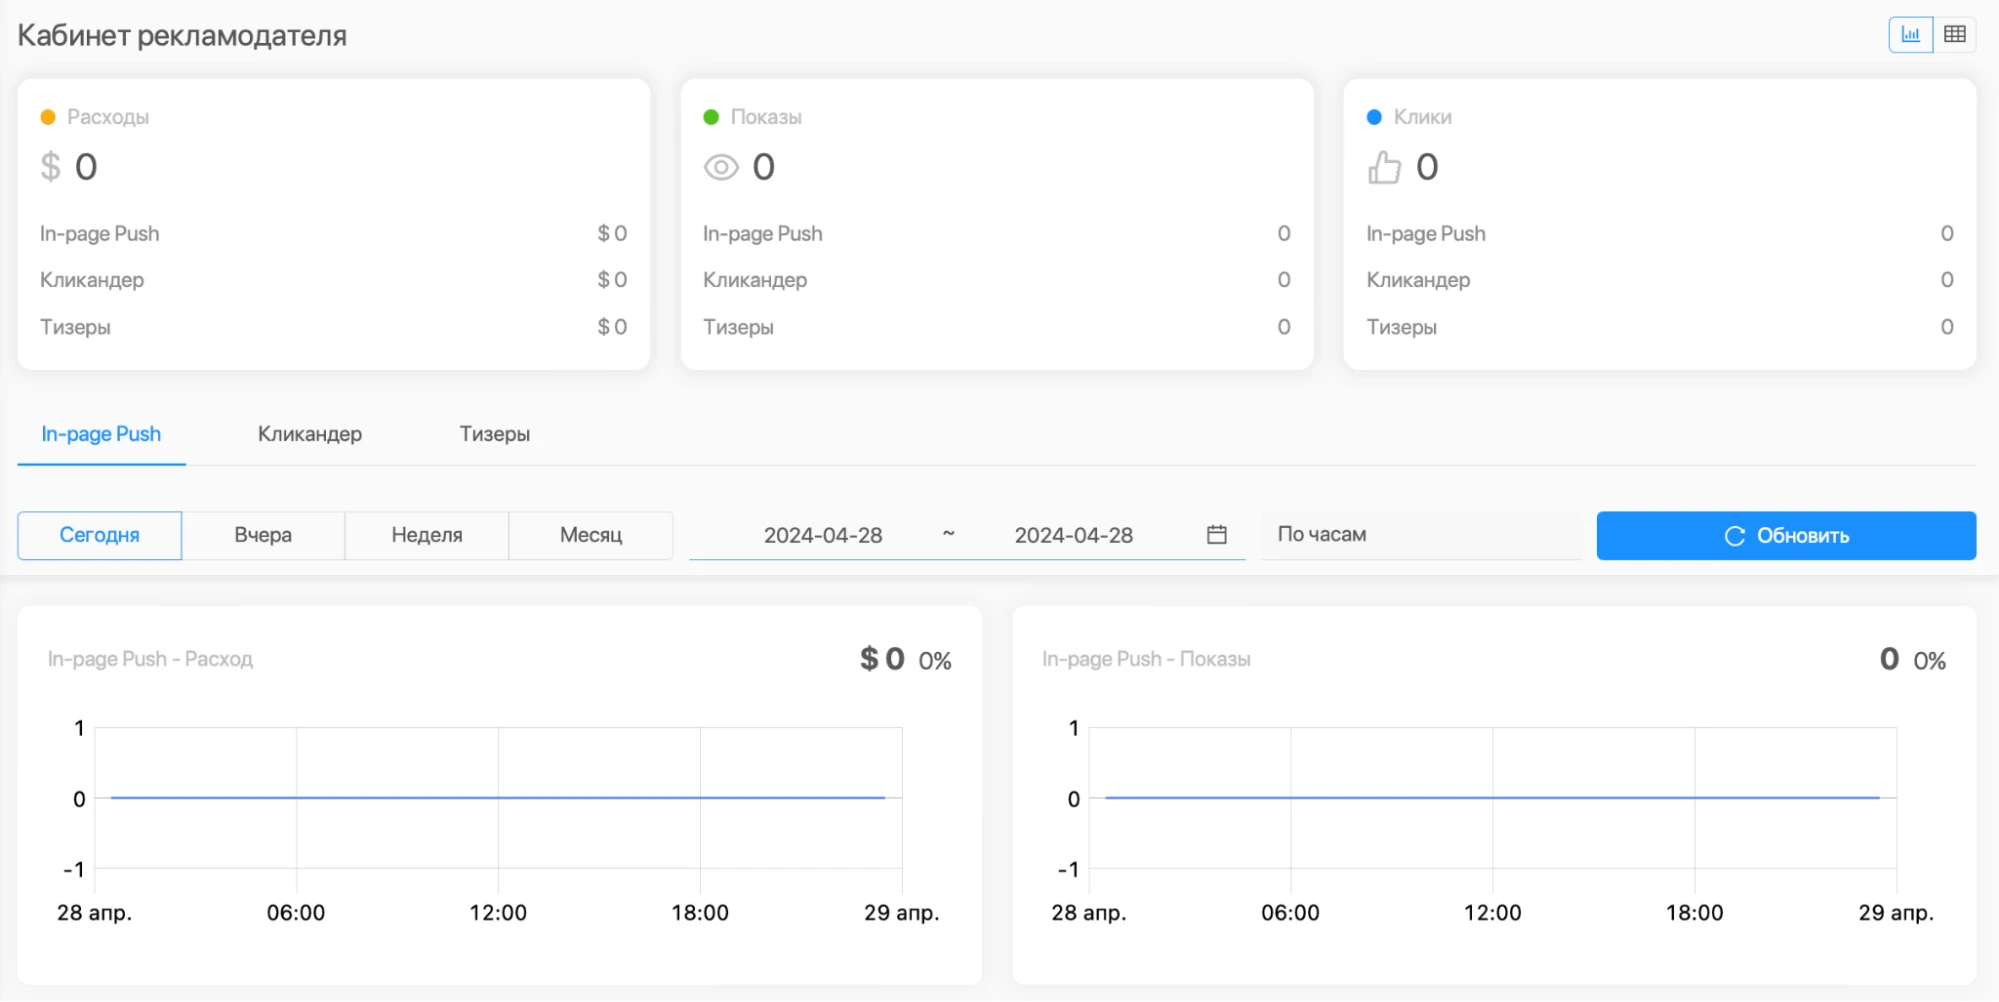Open the date range calendar icon
The image size is (1999, 1002).
[x=1217, y=535]
